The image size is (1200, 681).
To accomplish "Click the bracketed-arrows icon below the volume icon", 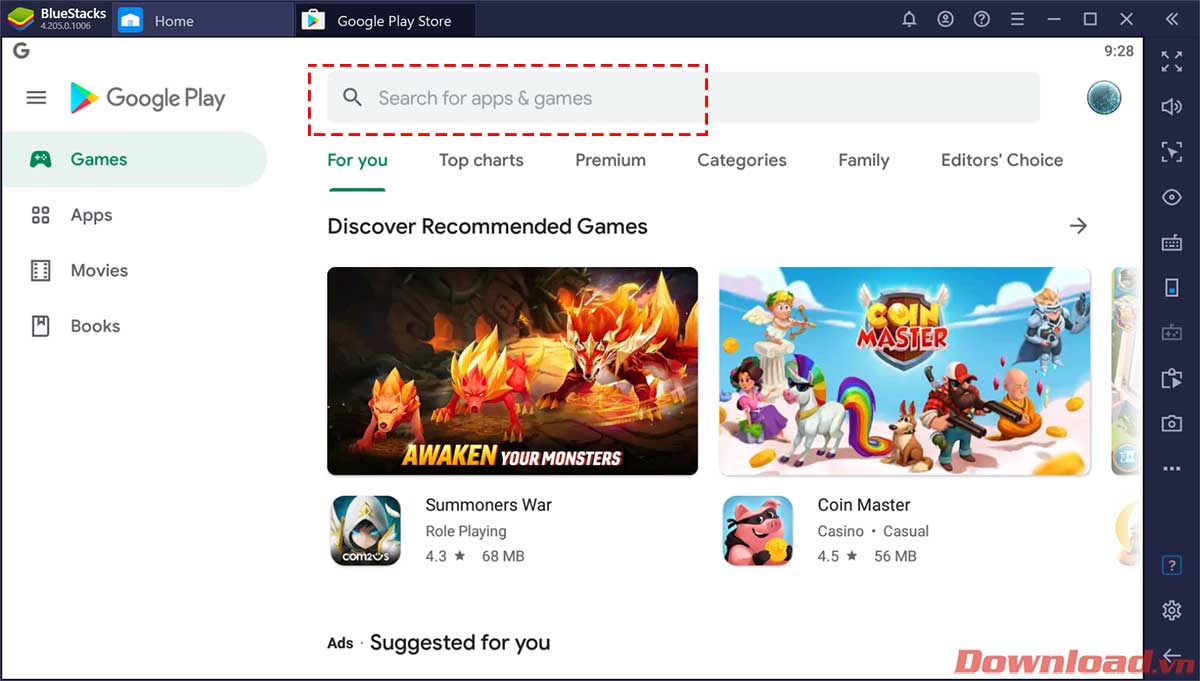I will tap(1172, 152).
